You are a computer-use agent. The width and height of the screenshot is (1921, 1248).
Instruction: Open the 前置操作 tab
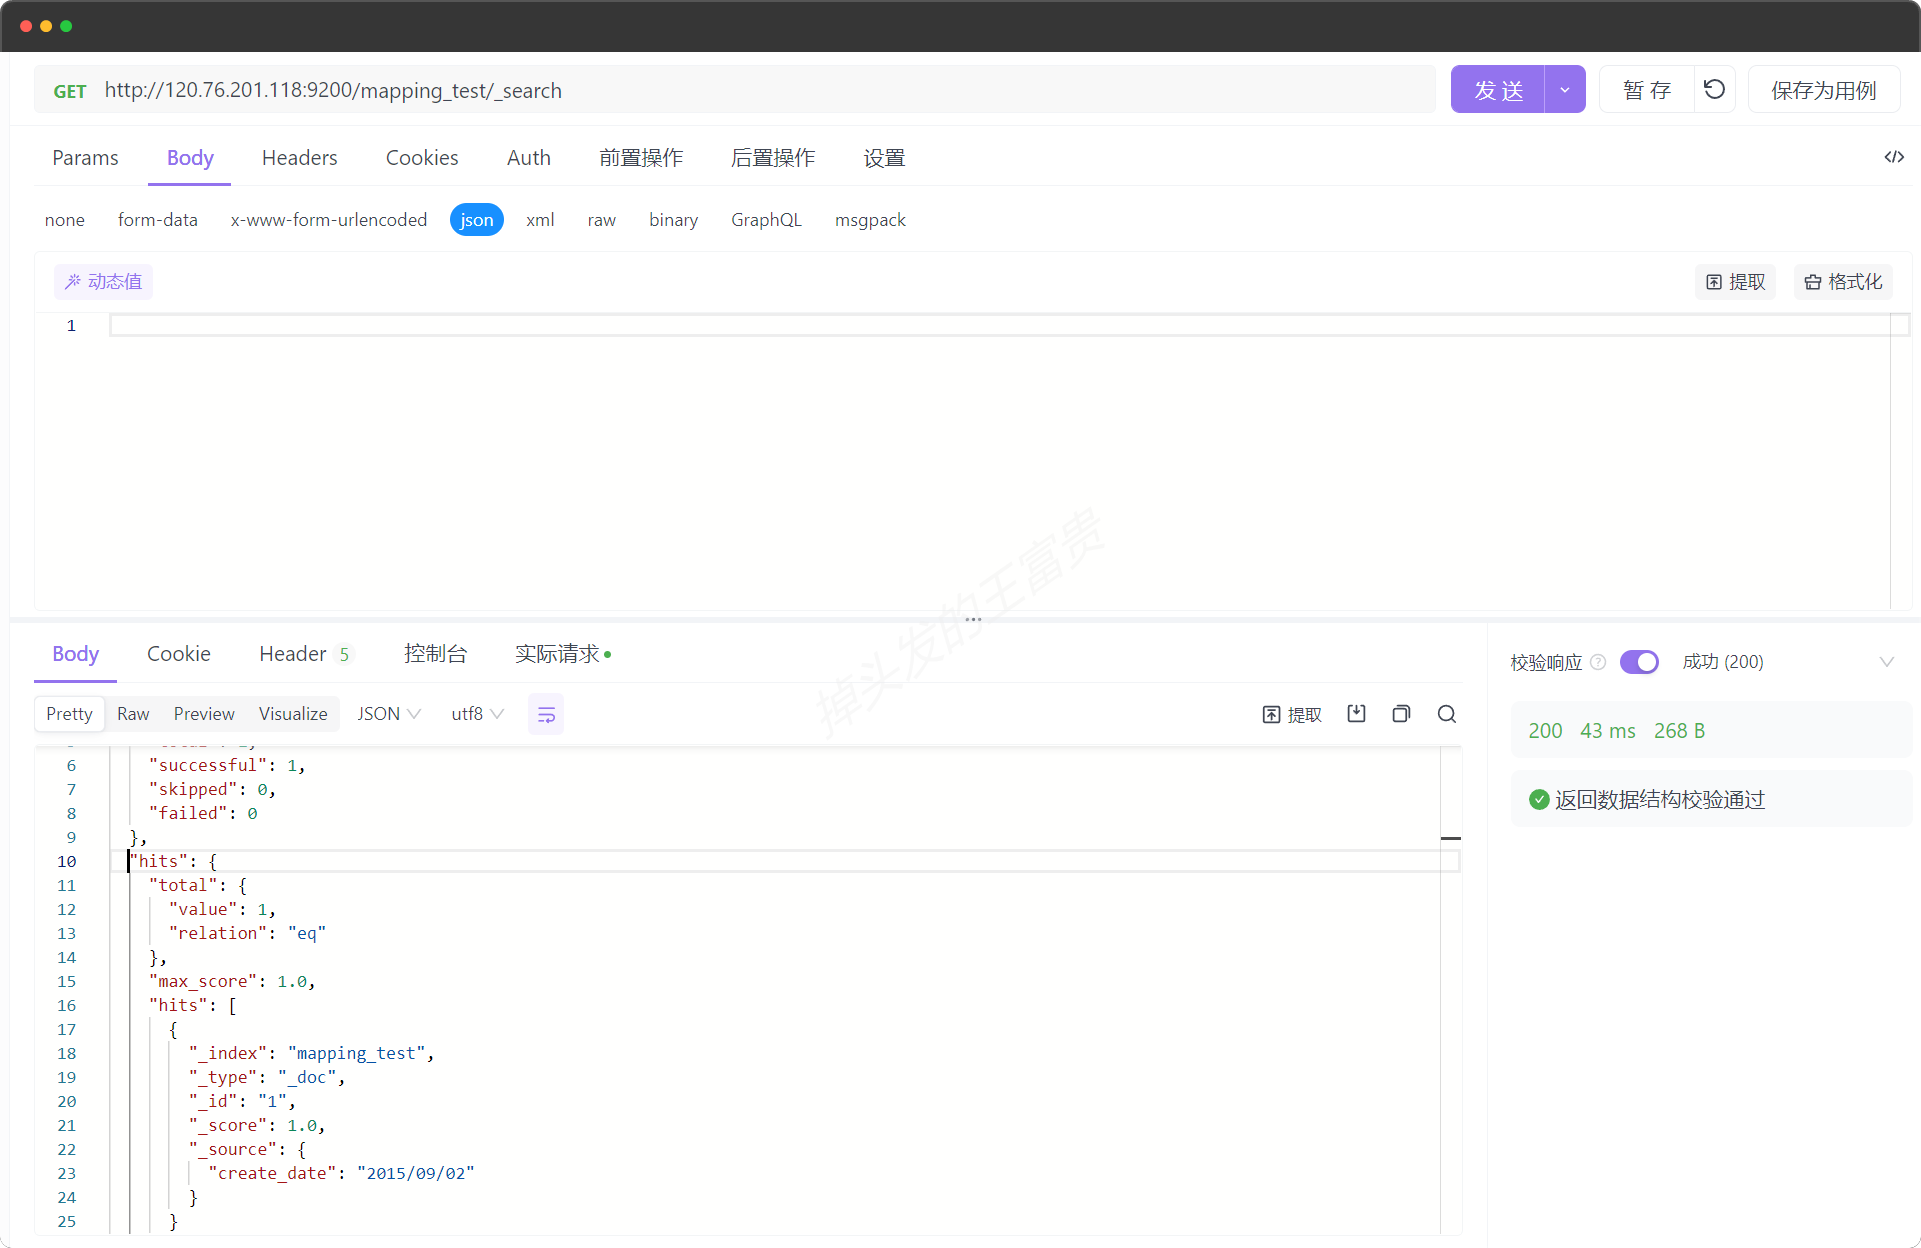[641, 158]
